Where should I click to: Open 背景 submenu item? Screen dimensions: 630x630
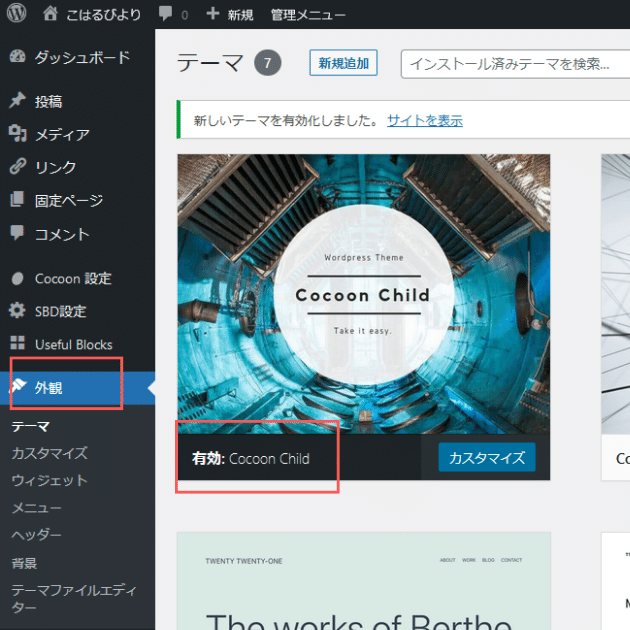[24, 563]
